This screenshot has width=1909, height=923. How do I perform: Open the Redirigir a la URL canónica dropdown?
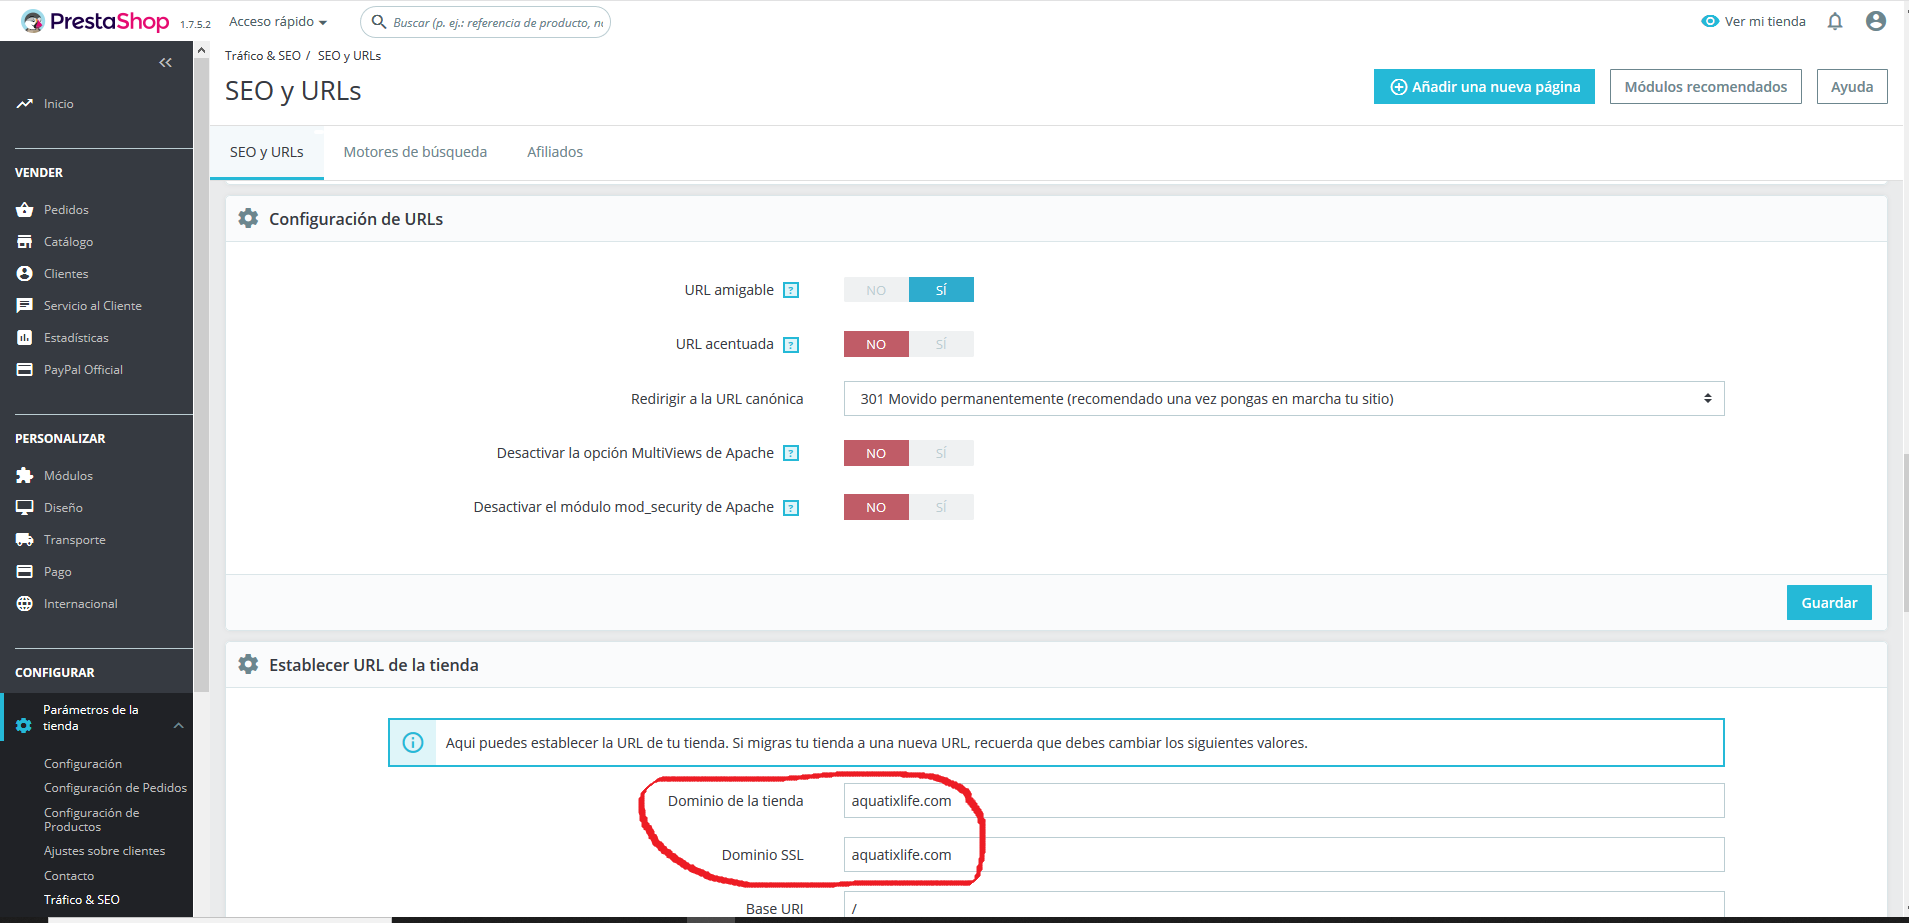[1284, 399]
